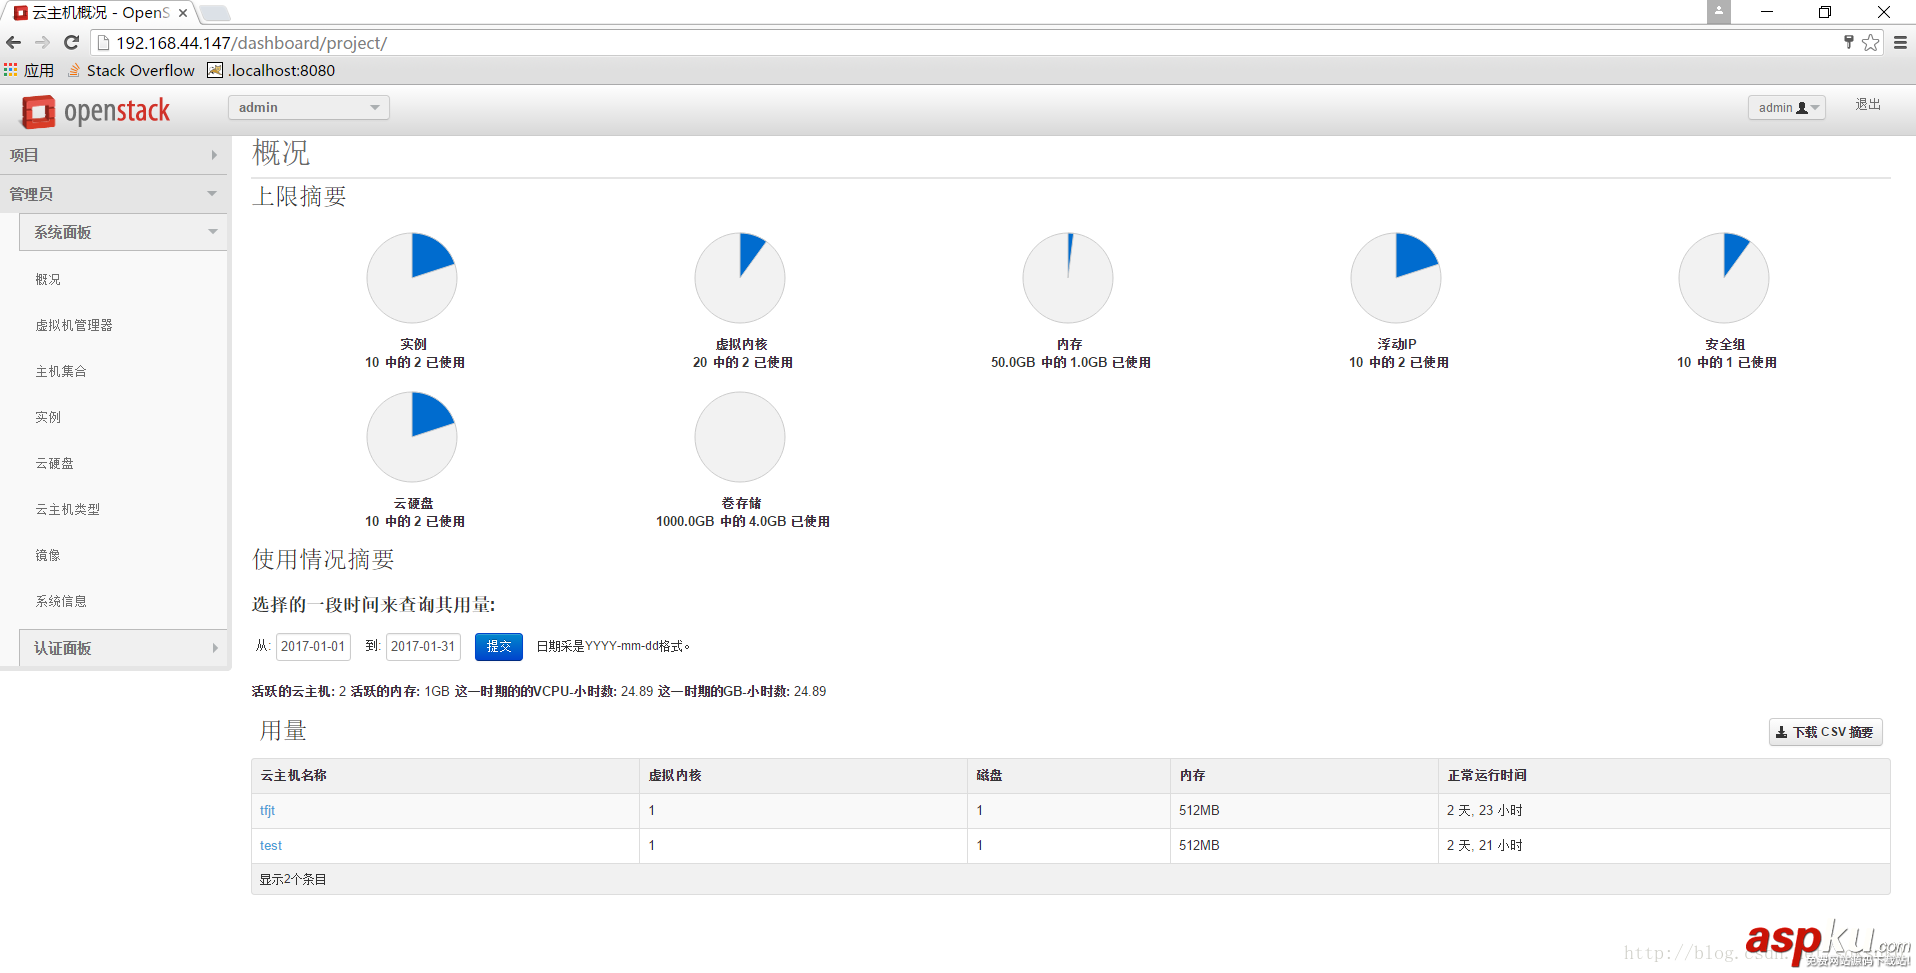The width and height of the screenshot is (1916, 973).
Task: Open a new browser tab
Action: pos(215,13)
